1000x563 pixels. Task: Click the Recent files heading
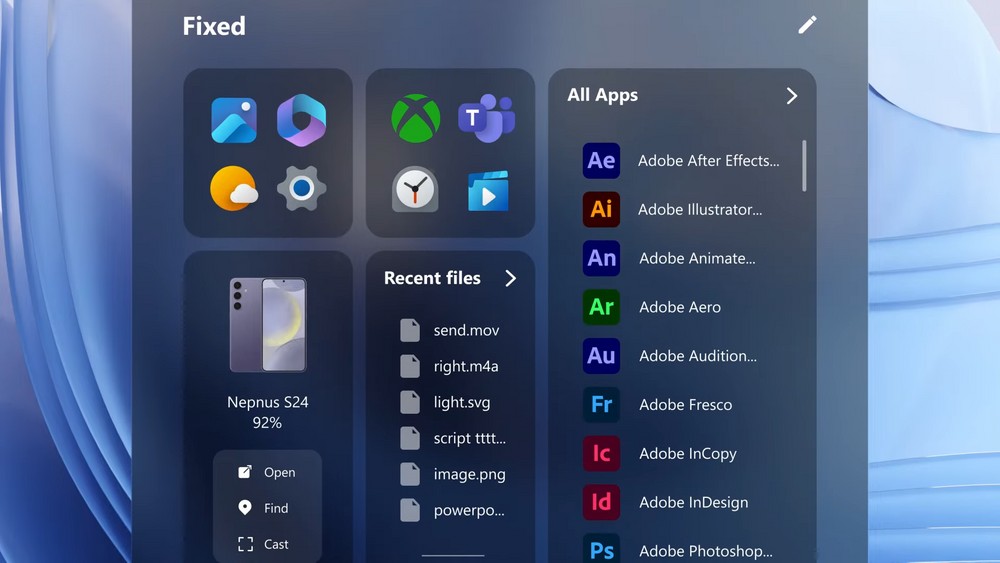tap(432, 278)
